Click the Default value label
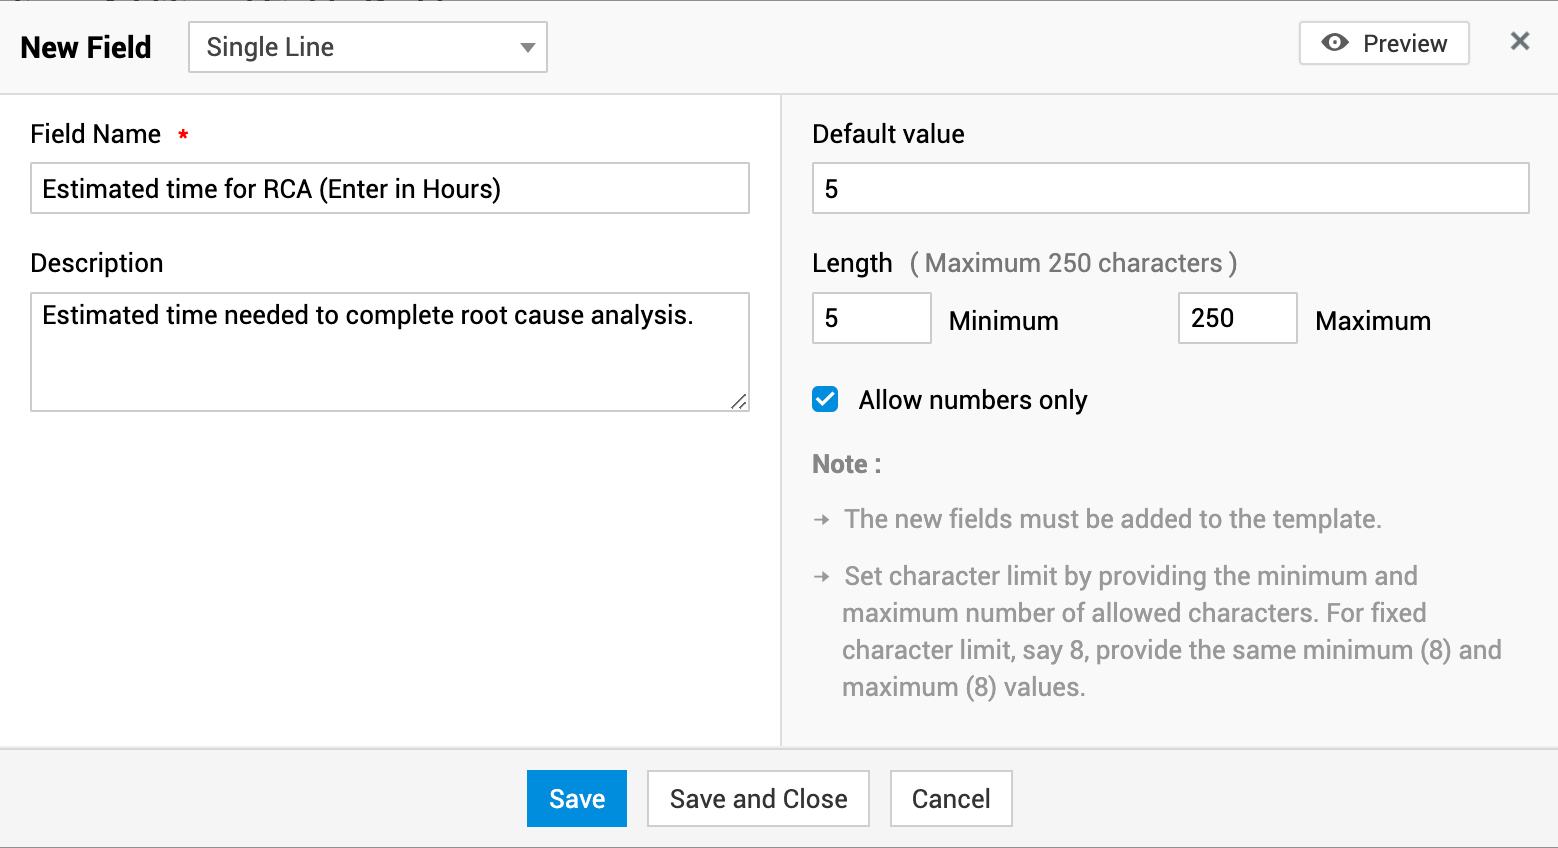 point(888,134)
